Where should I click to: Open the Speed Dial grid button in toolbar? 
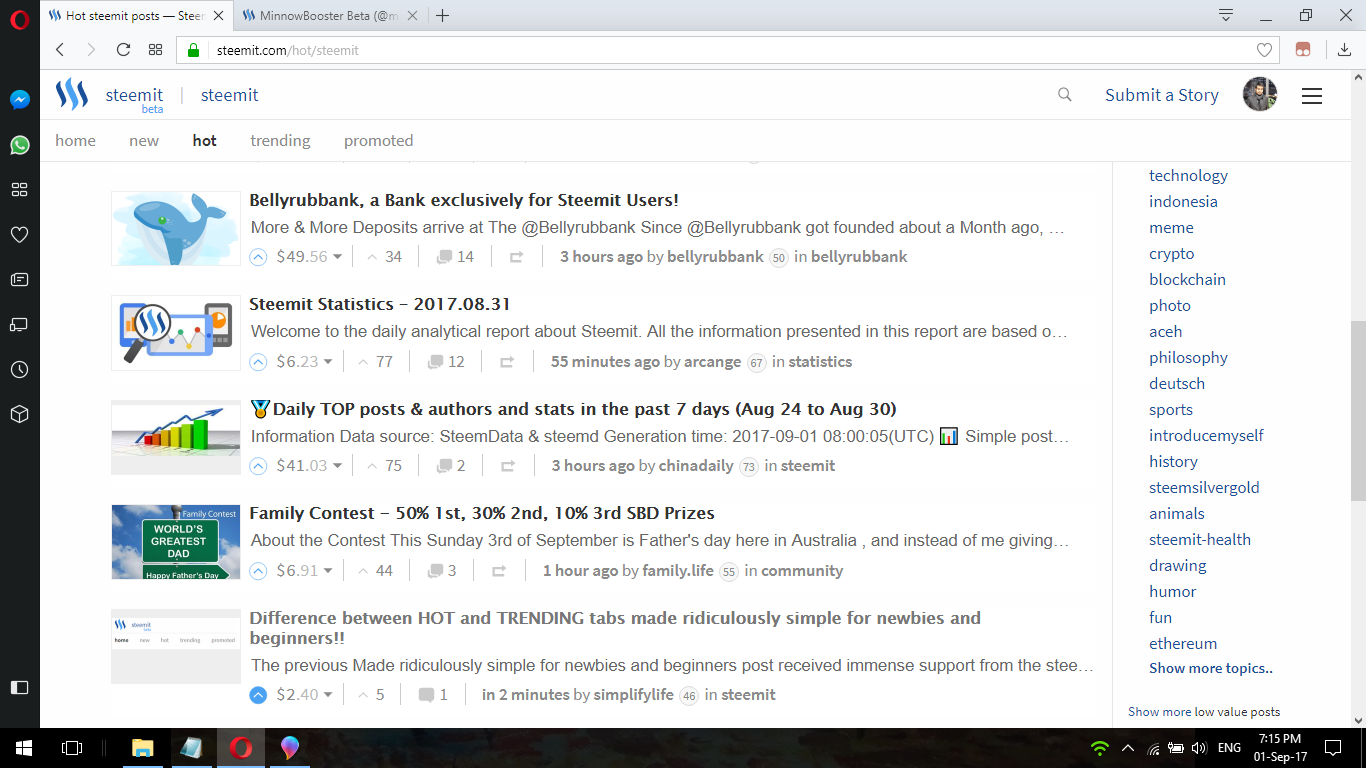pyautogui.click(x=155, y=50)
